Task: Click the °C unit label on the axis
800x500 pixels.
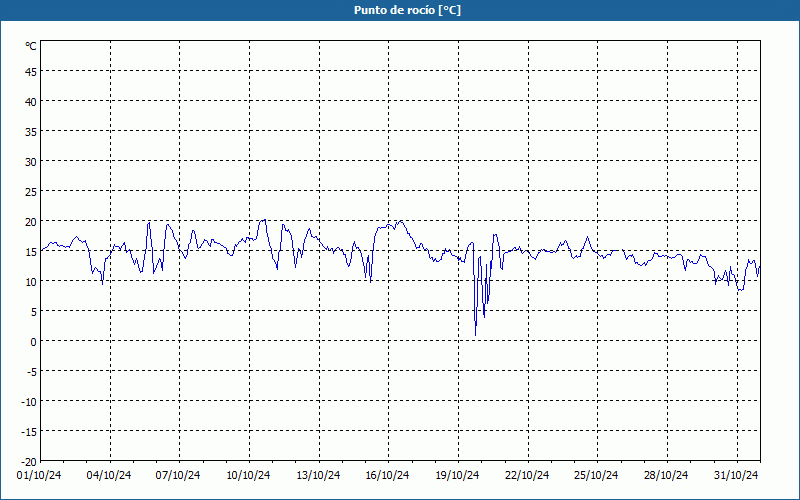Action: click(31, 46)
